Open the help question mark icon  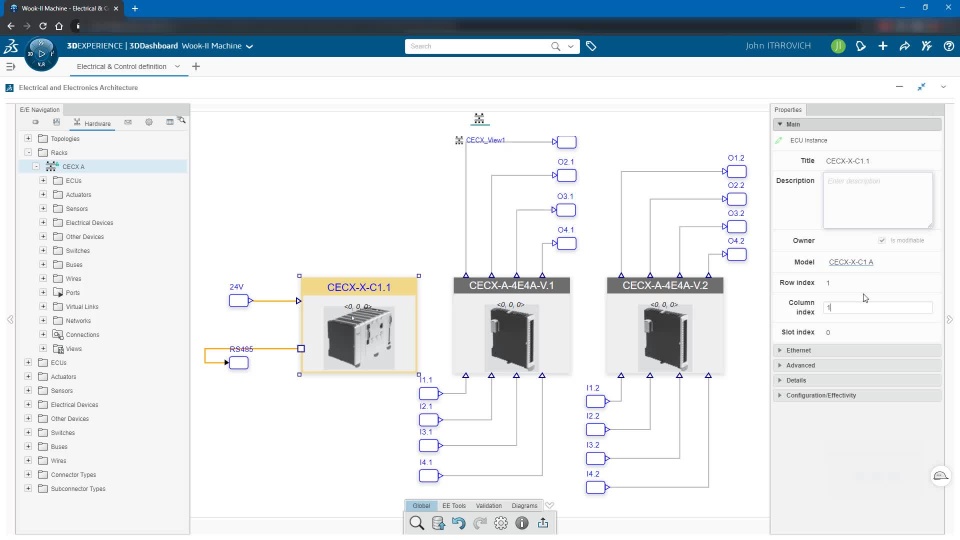click(949, 46)
